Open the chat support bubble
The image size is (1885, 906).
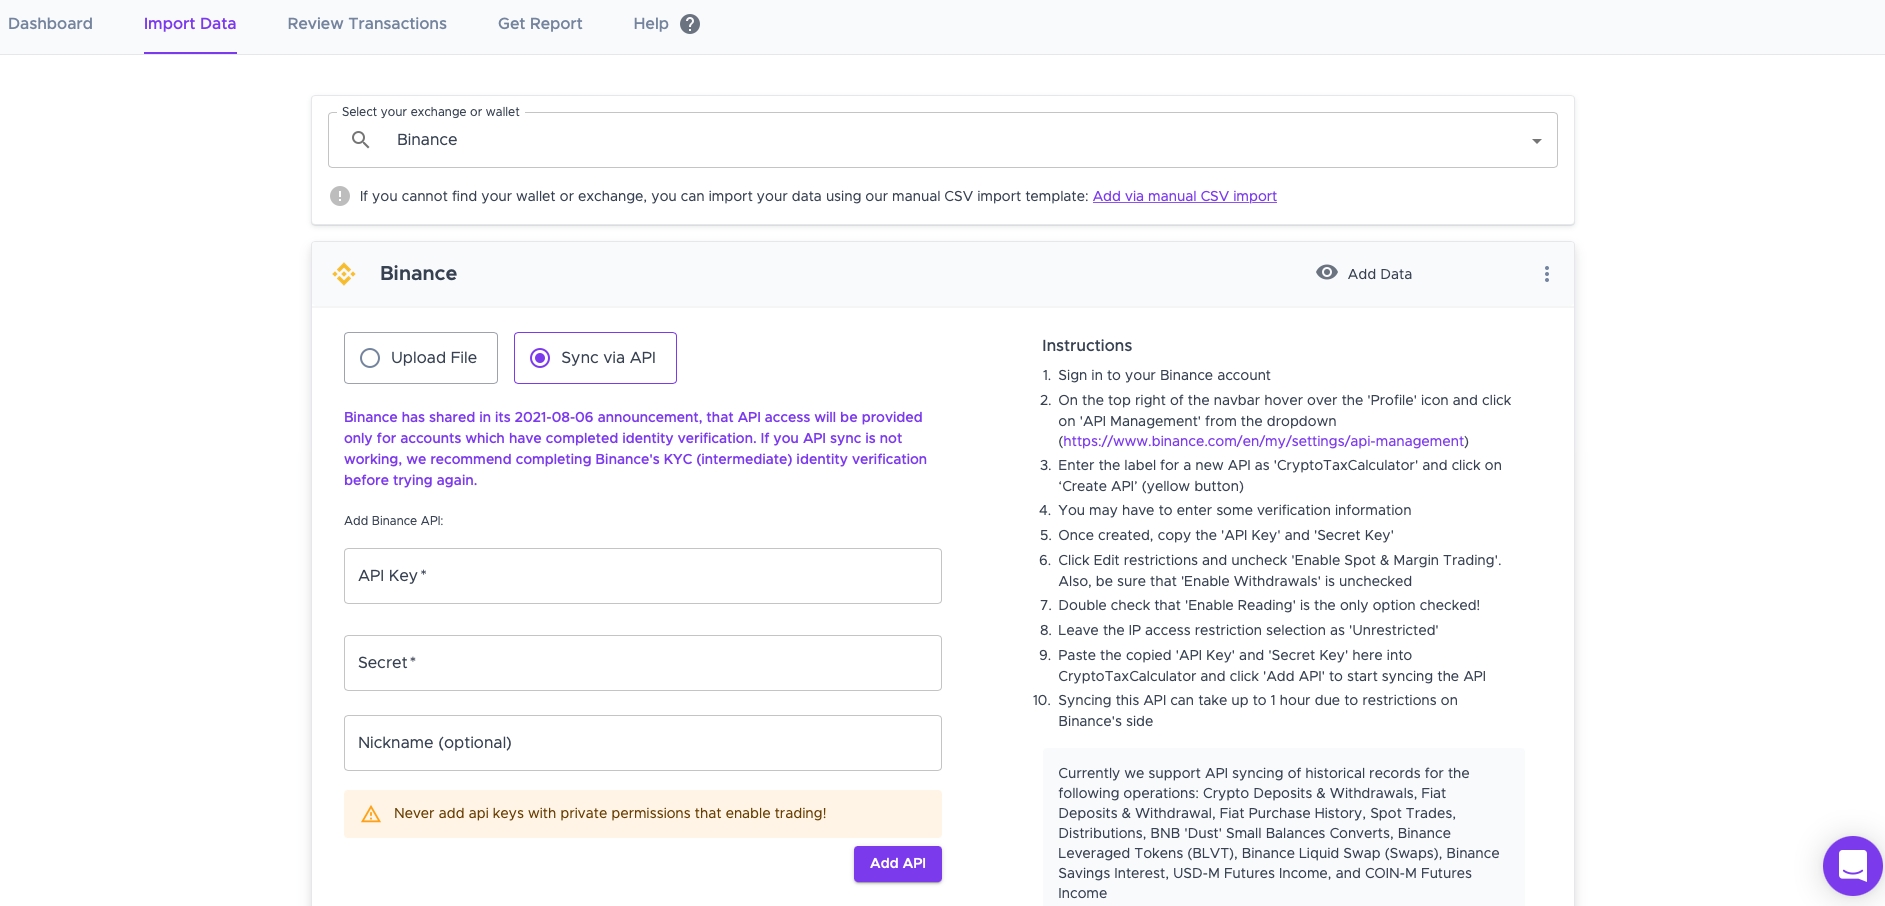(x=1852, y=865)
